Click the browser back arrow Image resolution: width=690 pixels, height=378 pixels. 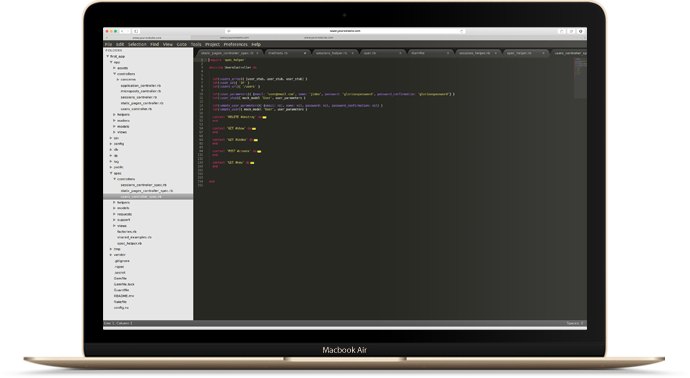tap(122, 31)
